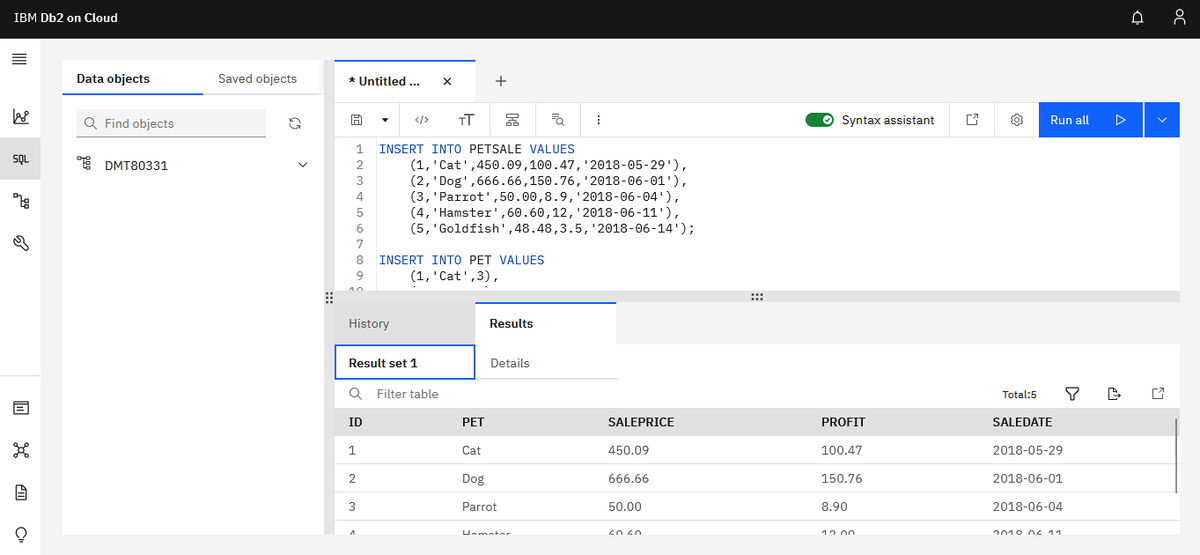Screen dimensions: 1200x555
Task: Select the 2018-05-29 sale date cell
Action: pos(1027,450)
